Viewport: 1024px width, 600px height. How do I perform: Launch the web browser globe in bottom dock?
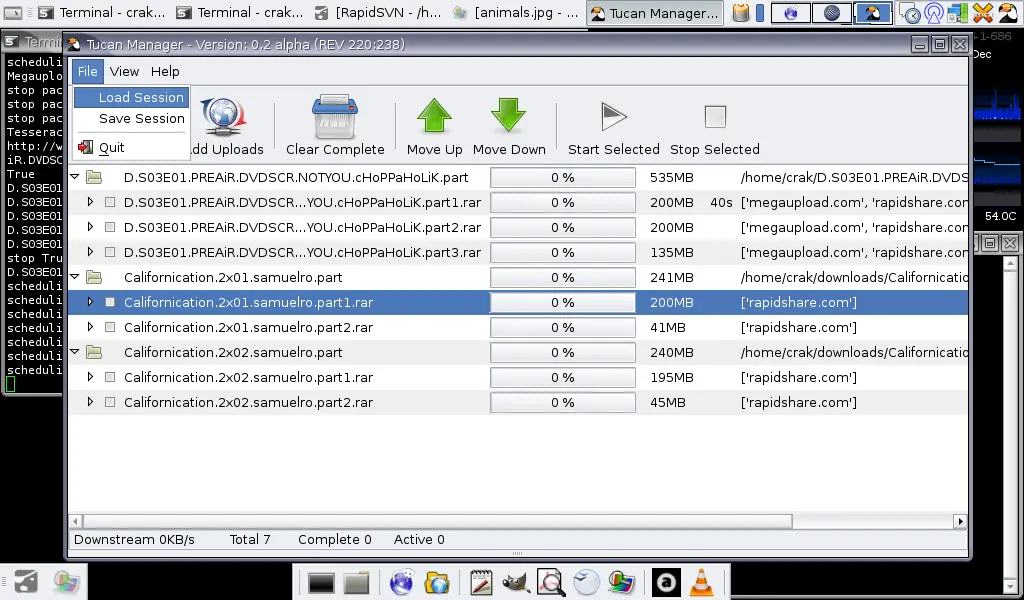[402, 582]
